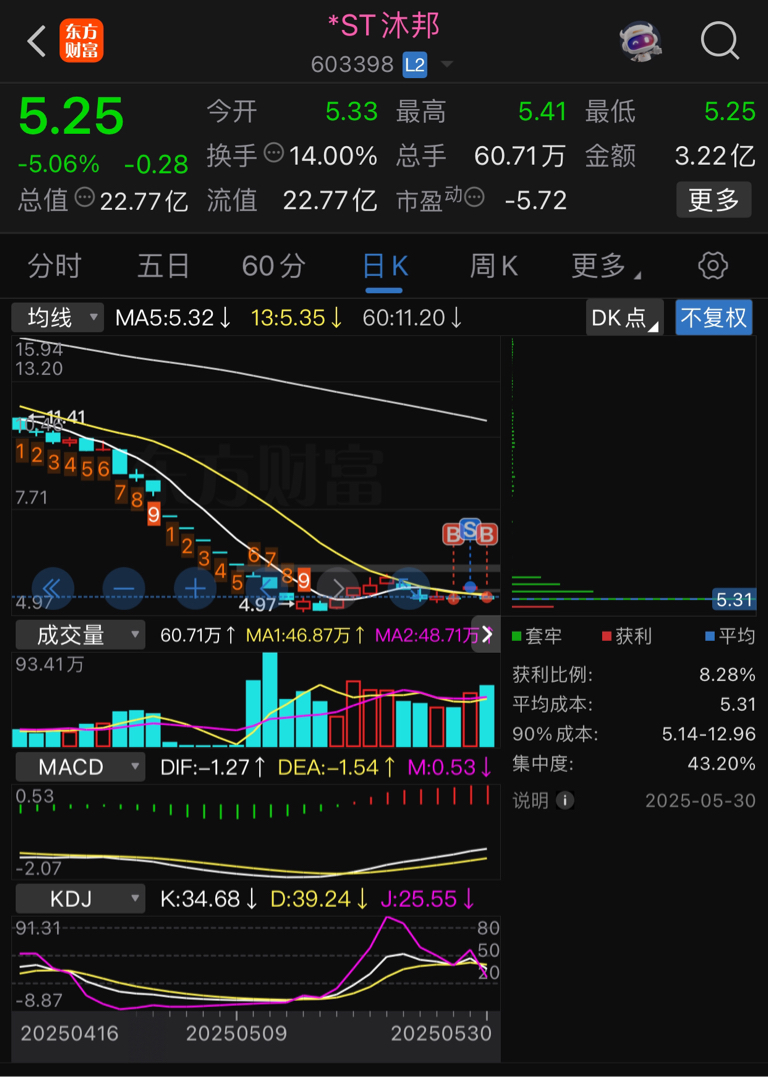Tap the rightmost B buy signal marker
Image resolution: width=768 pixels, height=1077 pixels.
486,534
